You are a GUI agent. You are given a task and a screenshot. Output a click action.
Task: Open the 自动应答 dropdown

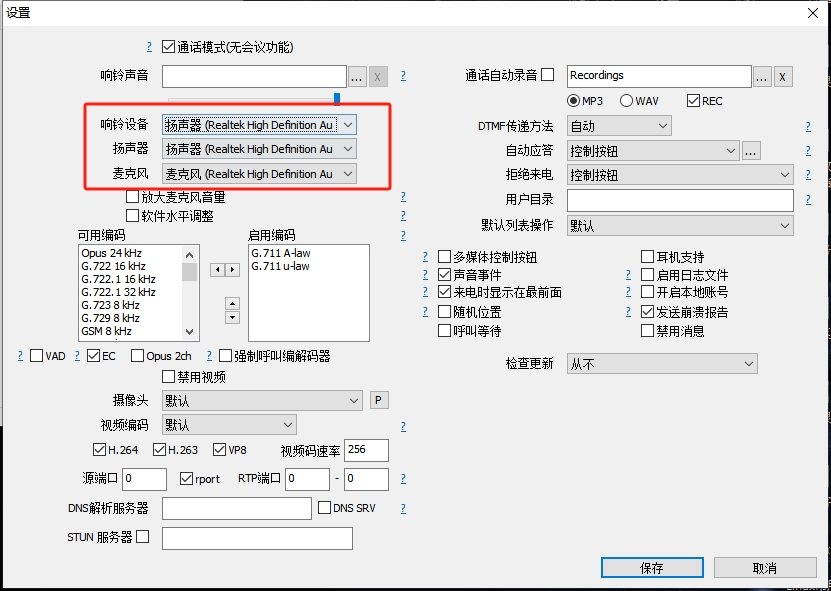coord(653,151)
